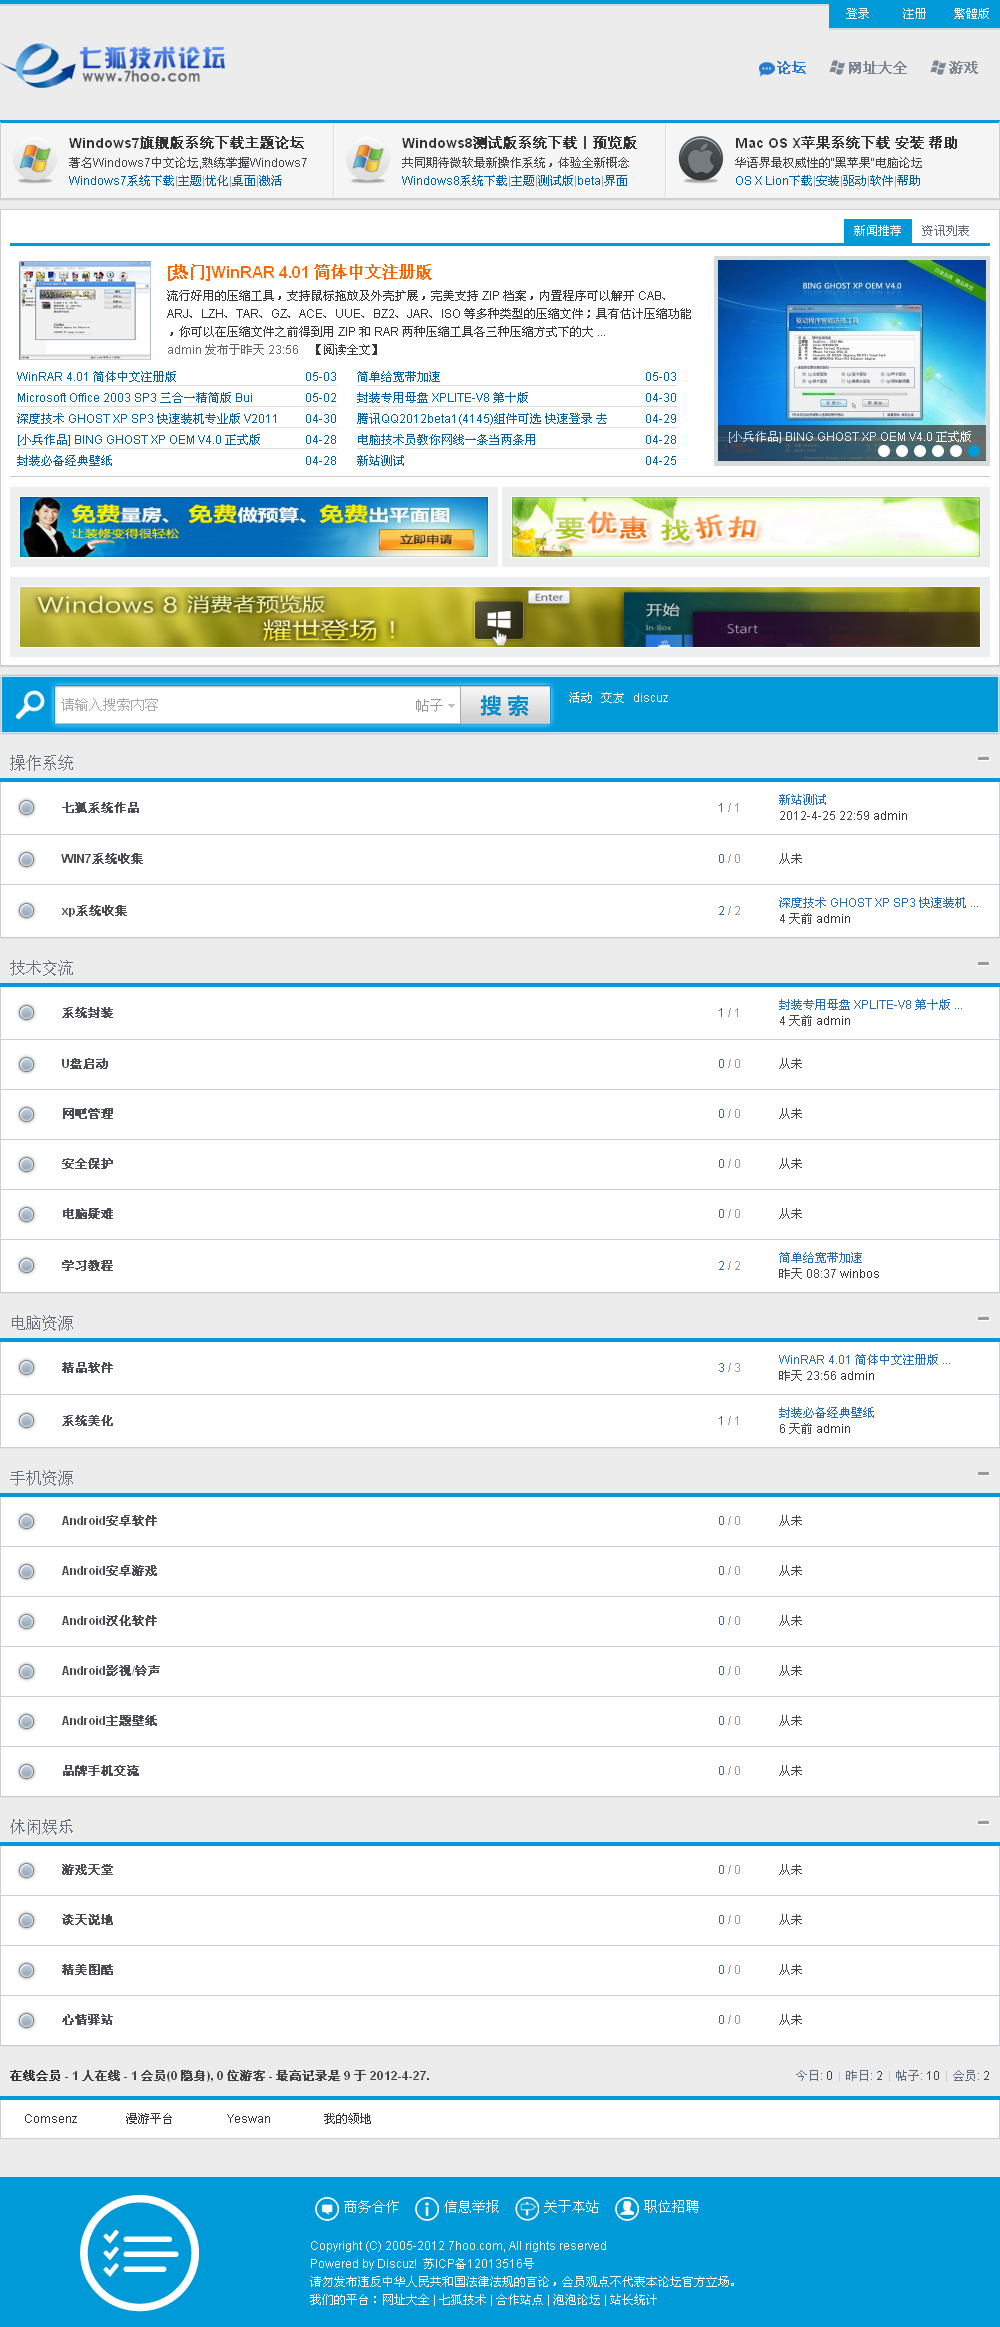
Task: Switch to the 资讯列表 tab
Action: (945, 231)
